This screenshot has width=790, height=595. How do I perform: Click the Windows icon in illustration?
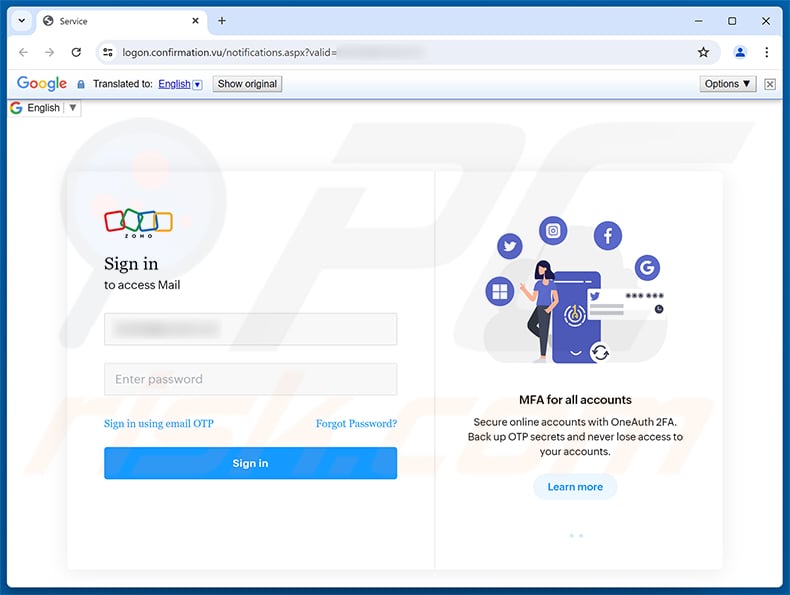(500, 291)
